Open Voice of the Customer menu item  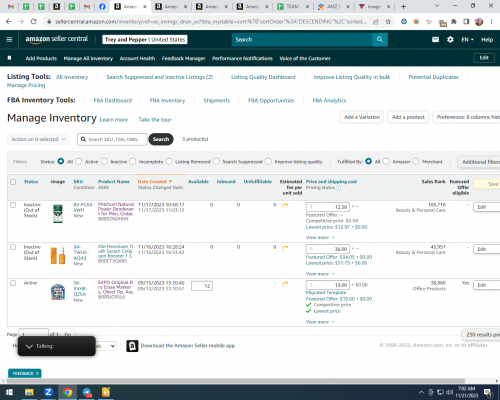click(x=305, y=58)
